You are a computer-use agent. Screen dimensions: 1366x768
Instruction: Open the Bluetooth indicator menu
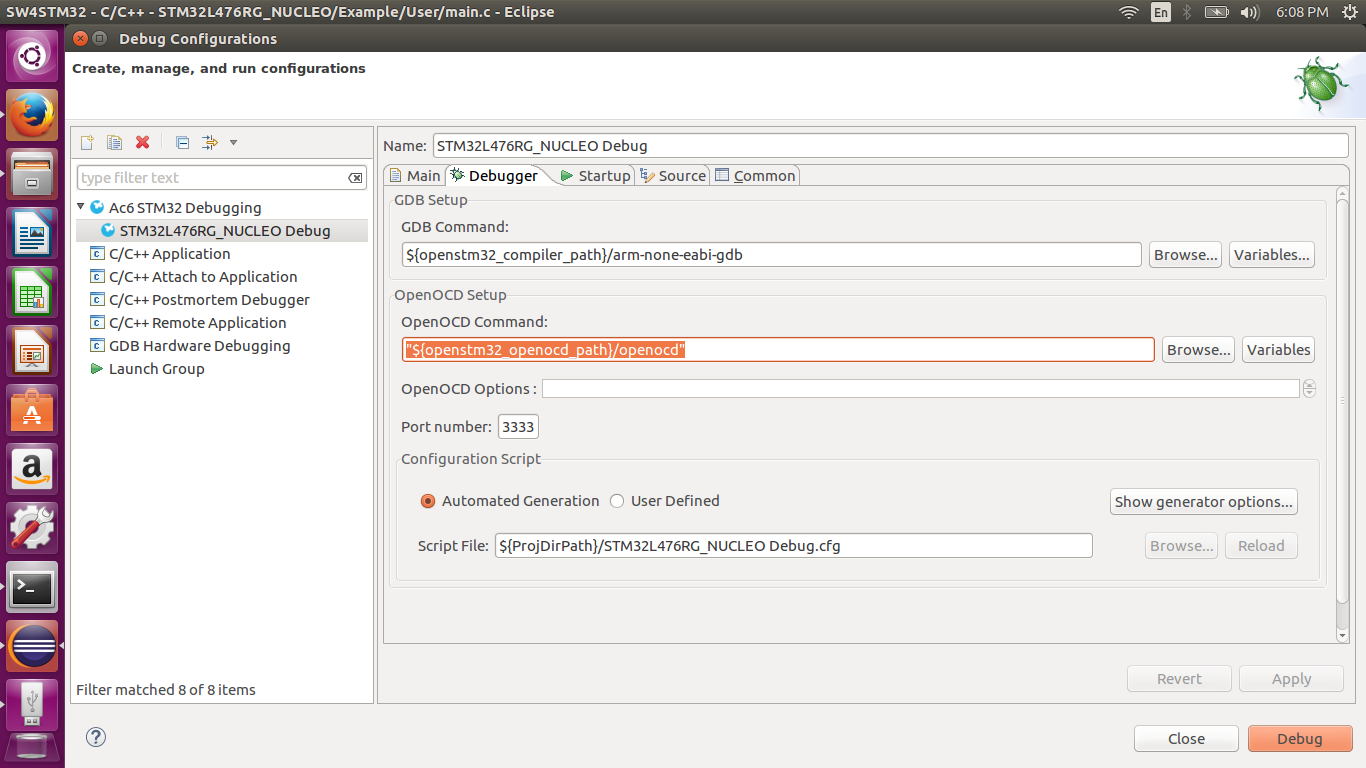coord(1188,12)
